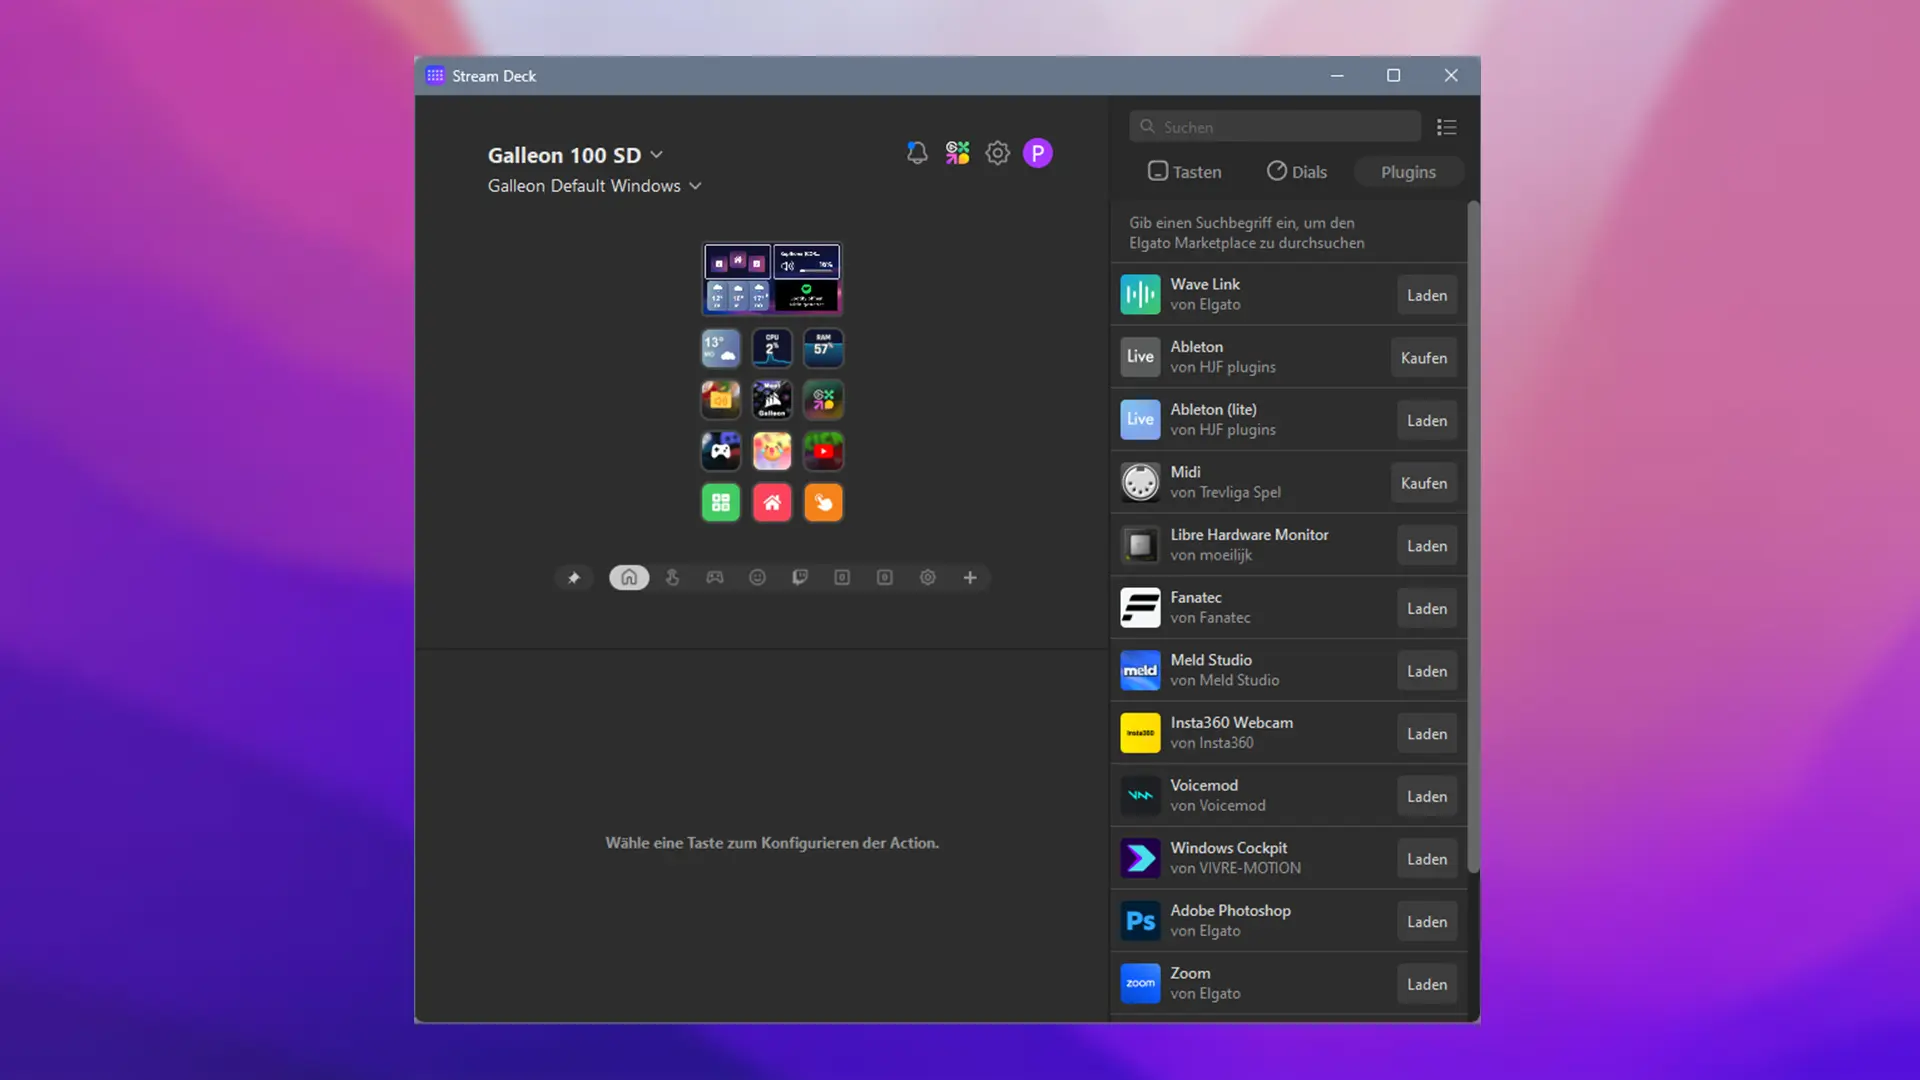Add a new page with the plus icon
Viewport: 1920px width, 1080px height.
point(970,577)
